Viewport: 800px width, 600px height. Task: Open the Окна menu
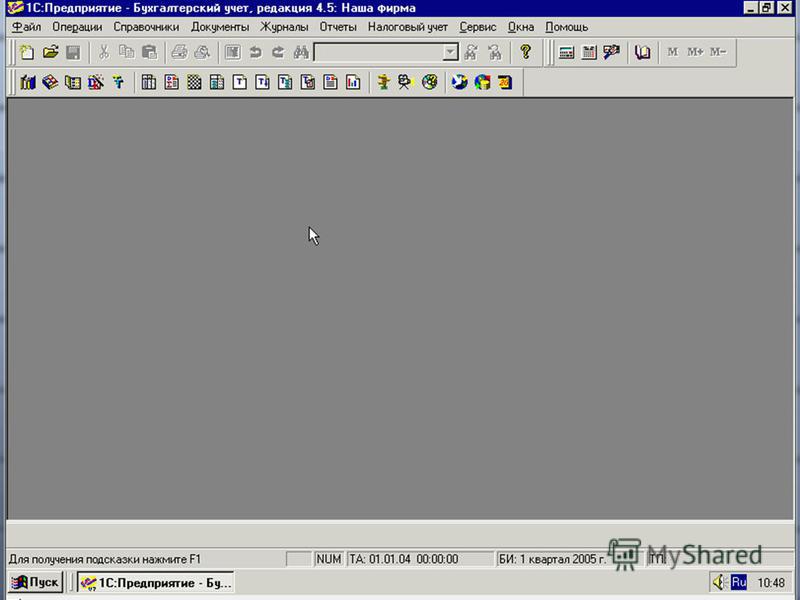(521, 27)
